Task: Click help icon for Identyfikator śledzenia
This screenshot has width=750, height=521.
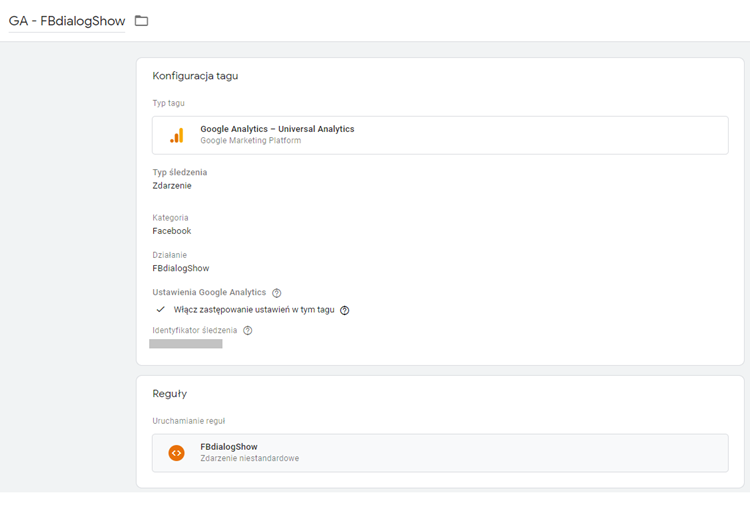Action: (x=248, y=330)
